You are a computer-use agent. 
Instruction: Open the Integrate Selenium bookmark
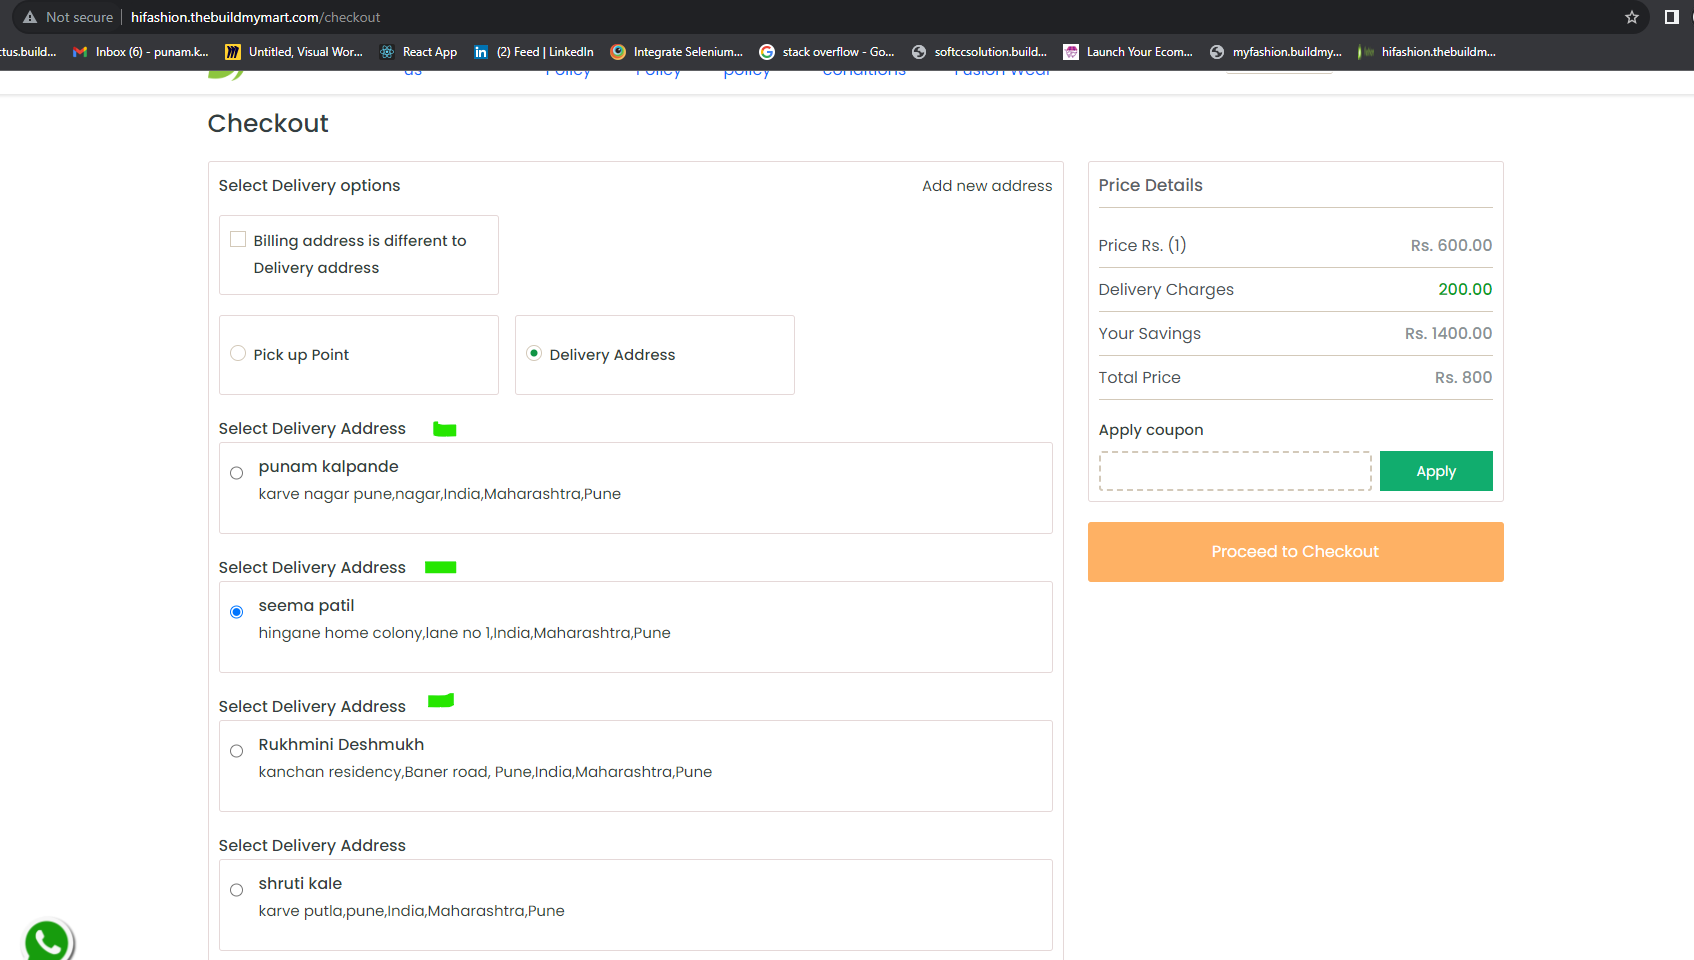click(x=677, y=52)
